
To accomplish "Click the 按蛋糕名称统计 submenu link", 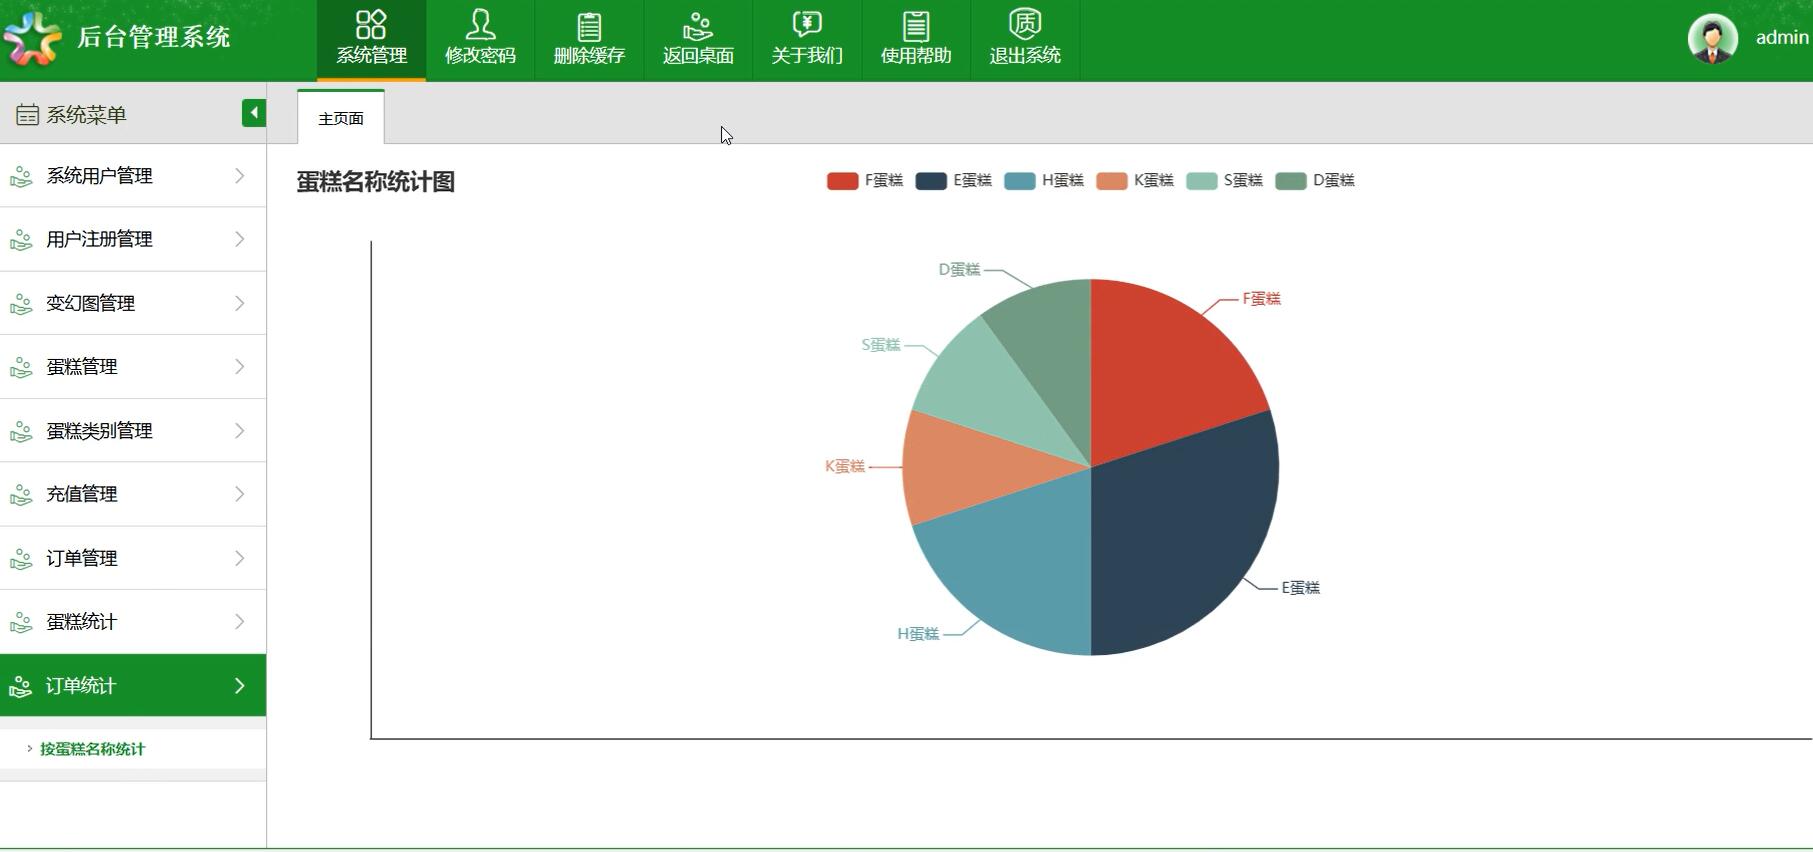I will (92, 749).
